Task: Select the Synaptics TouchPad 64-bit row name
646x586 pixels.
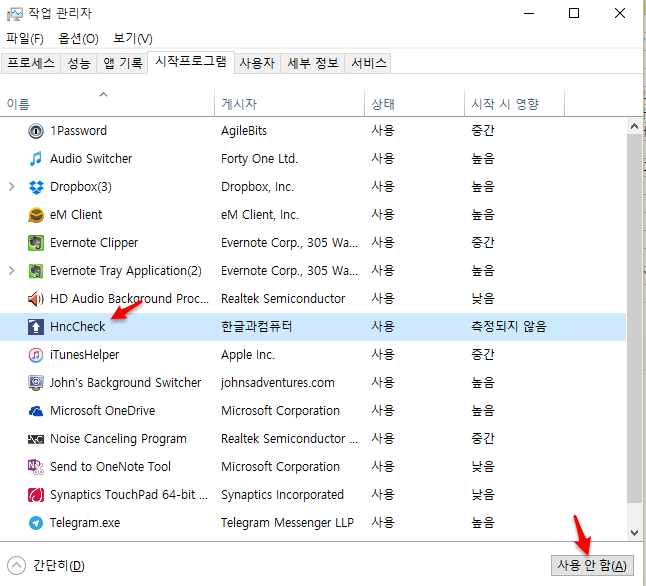Action: click(x=129, y=495)
